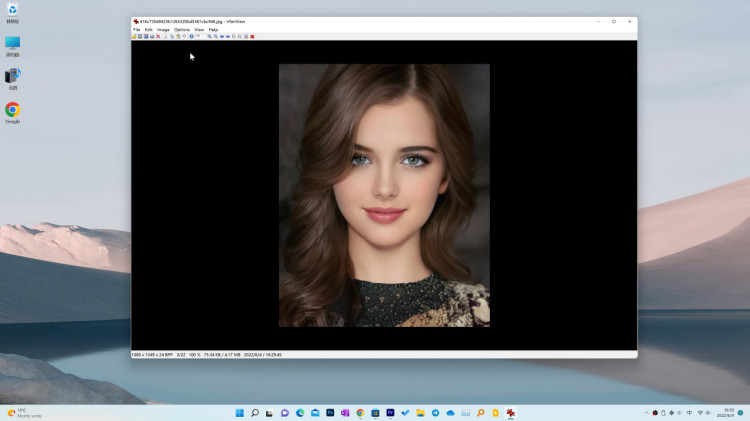Click the Print icon in toolbar
750x421 pixels.
[x=152, y=36]
